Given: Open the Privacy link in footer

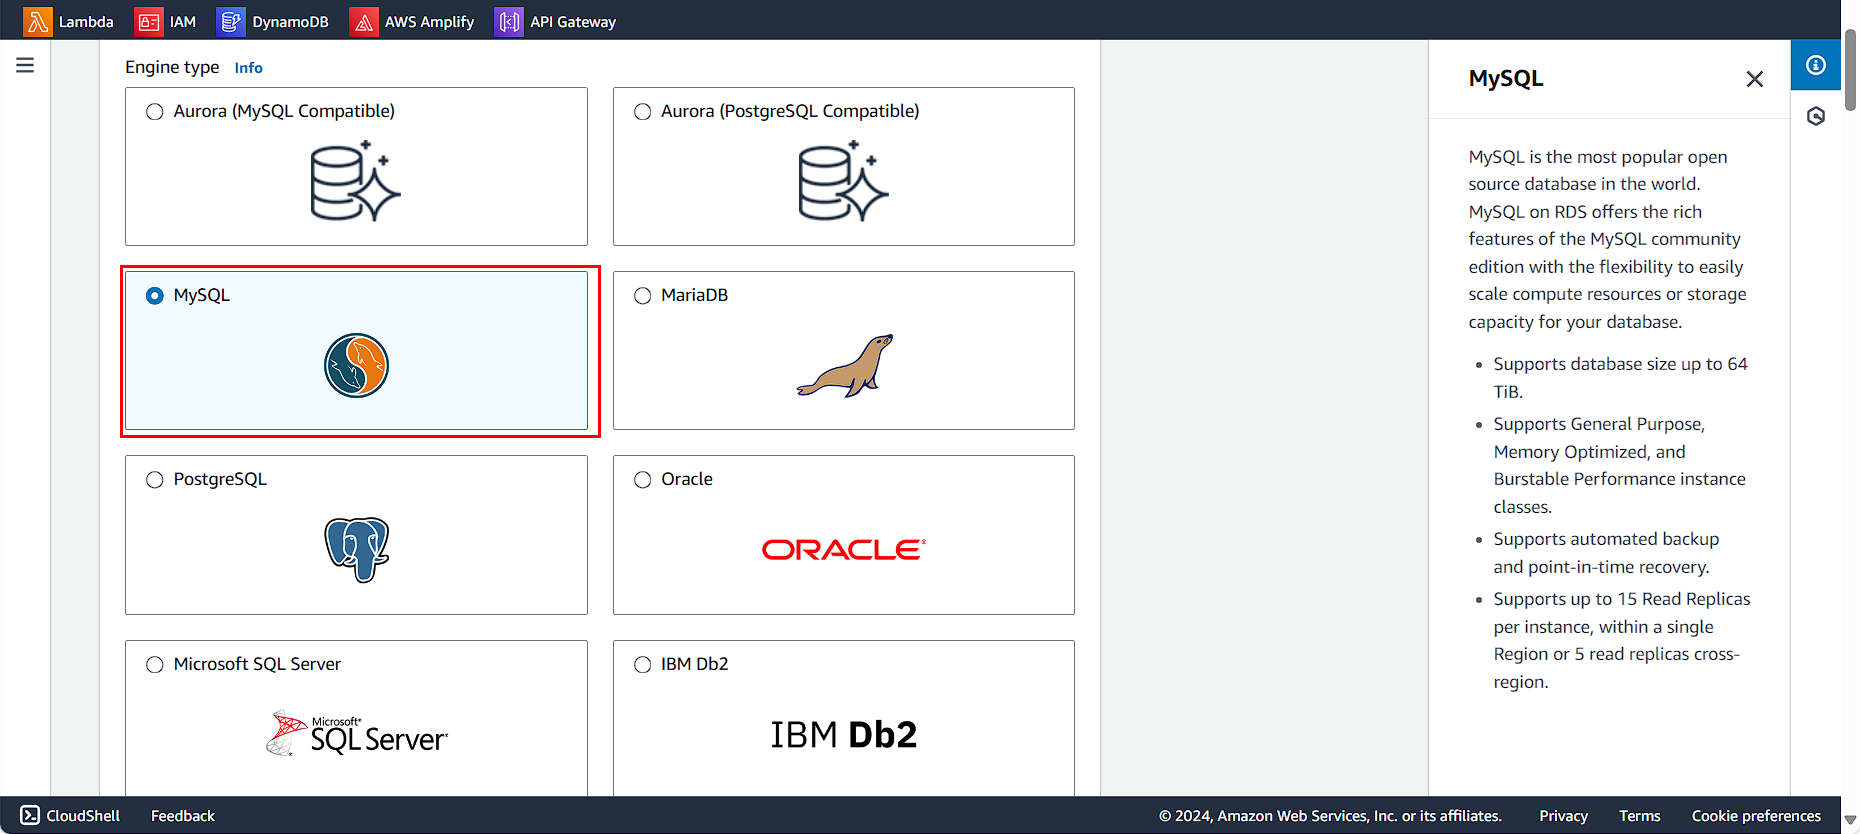Looking at the screenshot, I should [1564, 816].
